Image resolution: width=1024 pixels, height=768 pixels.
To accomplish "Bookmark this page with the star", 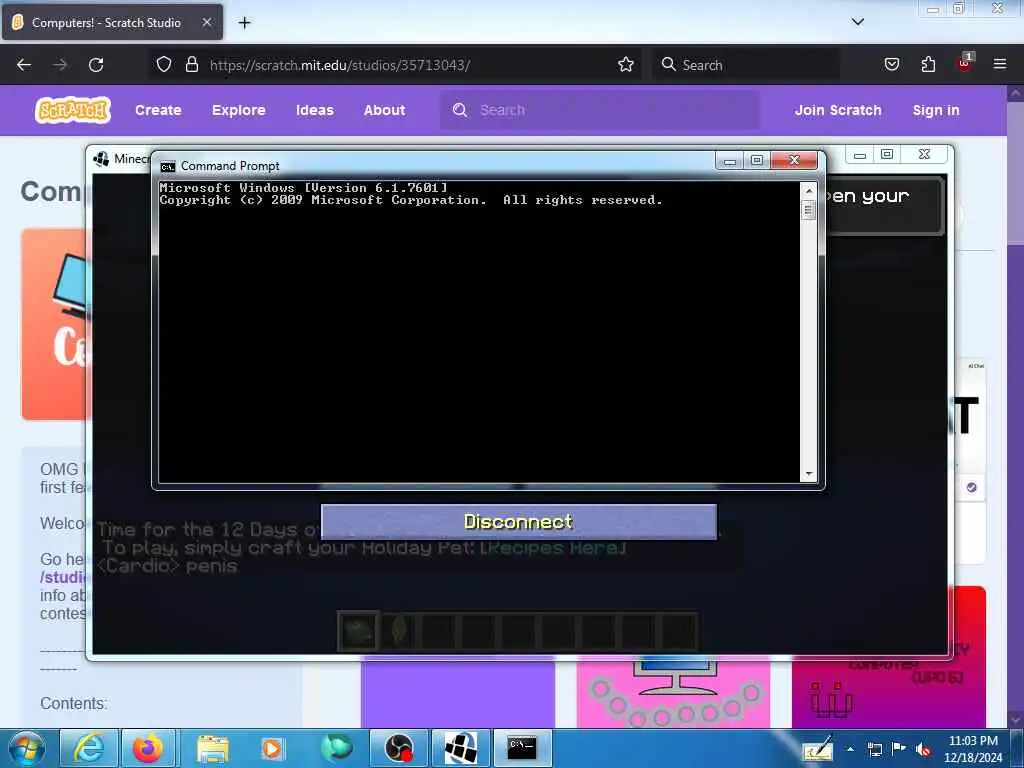I will [x=626, y=65].
